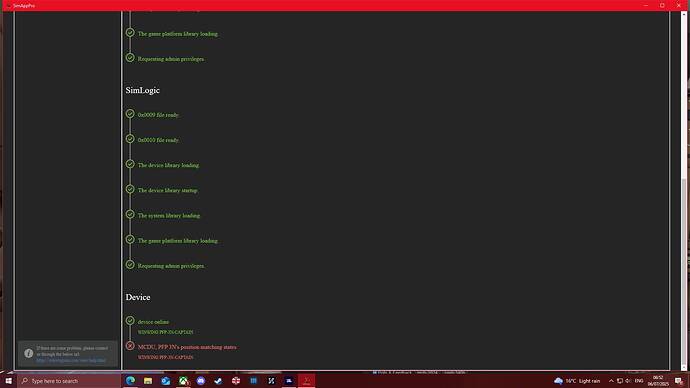Click check icon for SimLogic device library loading

coord(130,164)
